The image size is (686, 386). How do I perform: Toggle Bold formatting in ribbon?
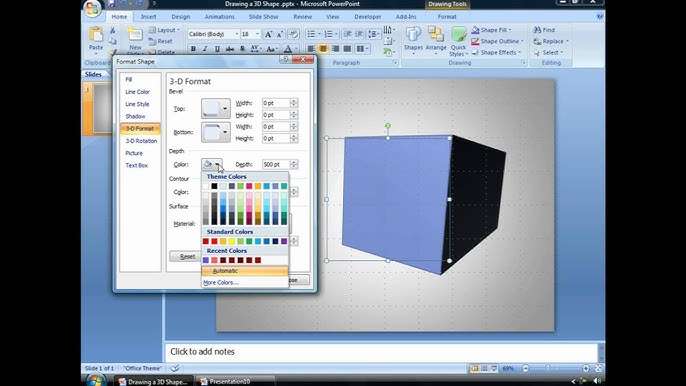click(193, 49)
